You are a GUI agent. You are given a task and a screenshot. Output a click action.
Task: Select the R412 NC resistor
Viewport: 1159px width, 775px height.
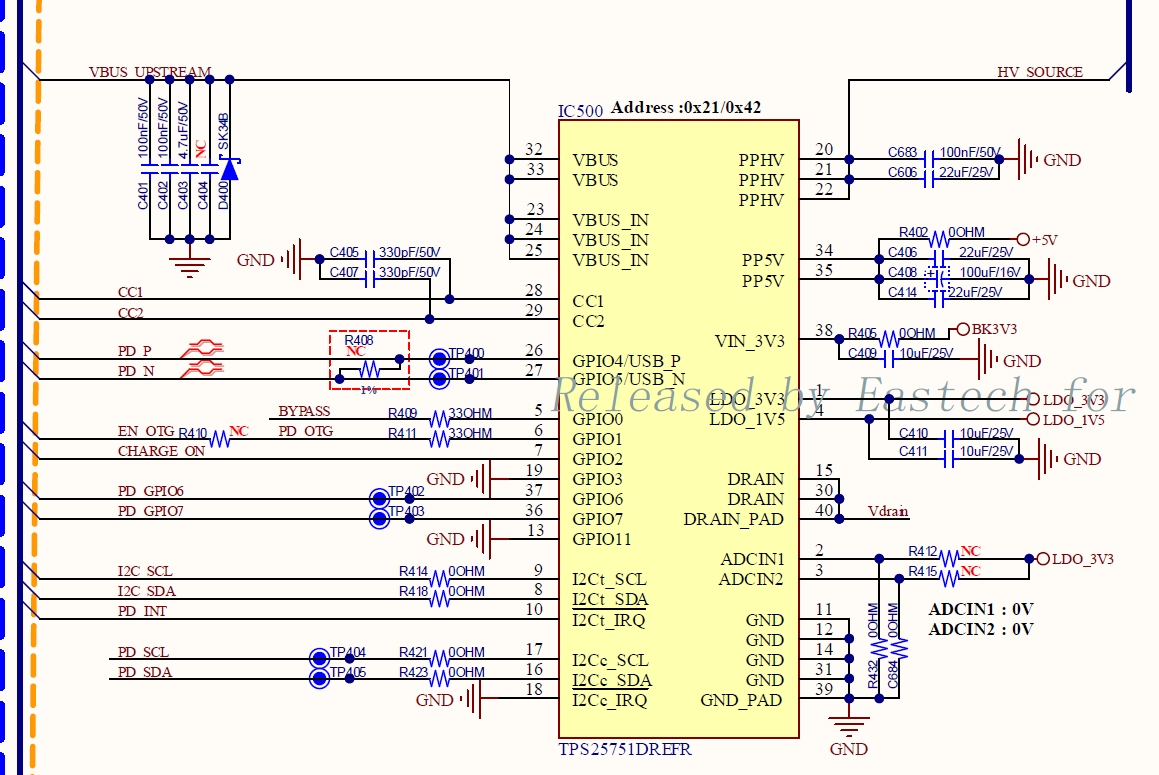(948, 559)
